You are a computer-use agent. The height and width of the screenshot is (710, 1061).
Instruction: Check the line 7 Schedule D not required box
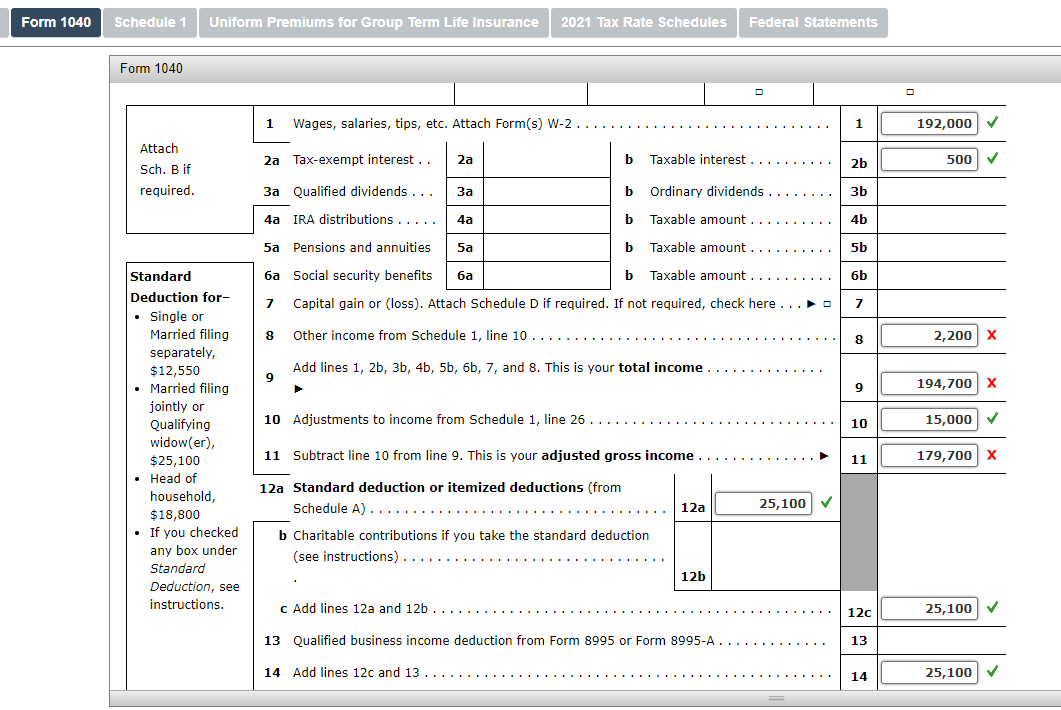(827, 305)
